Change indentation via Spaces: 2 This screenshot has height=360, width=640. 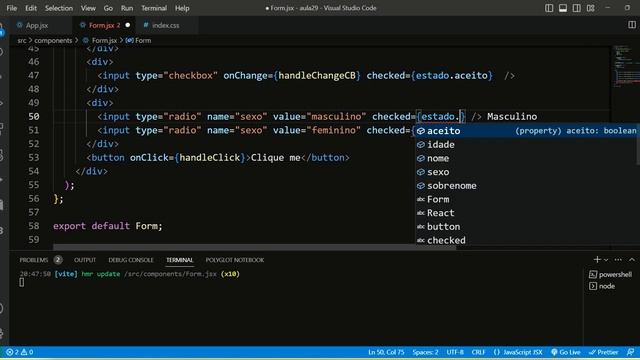click(425, 352)
